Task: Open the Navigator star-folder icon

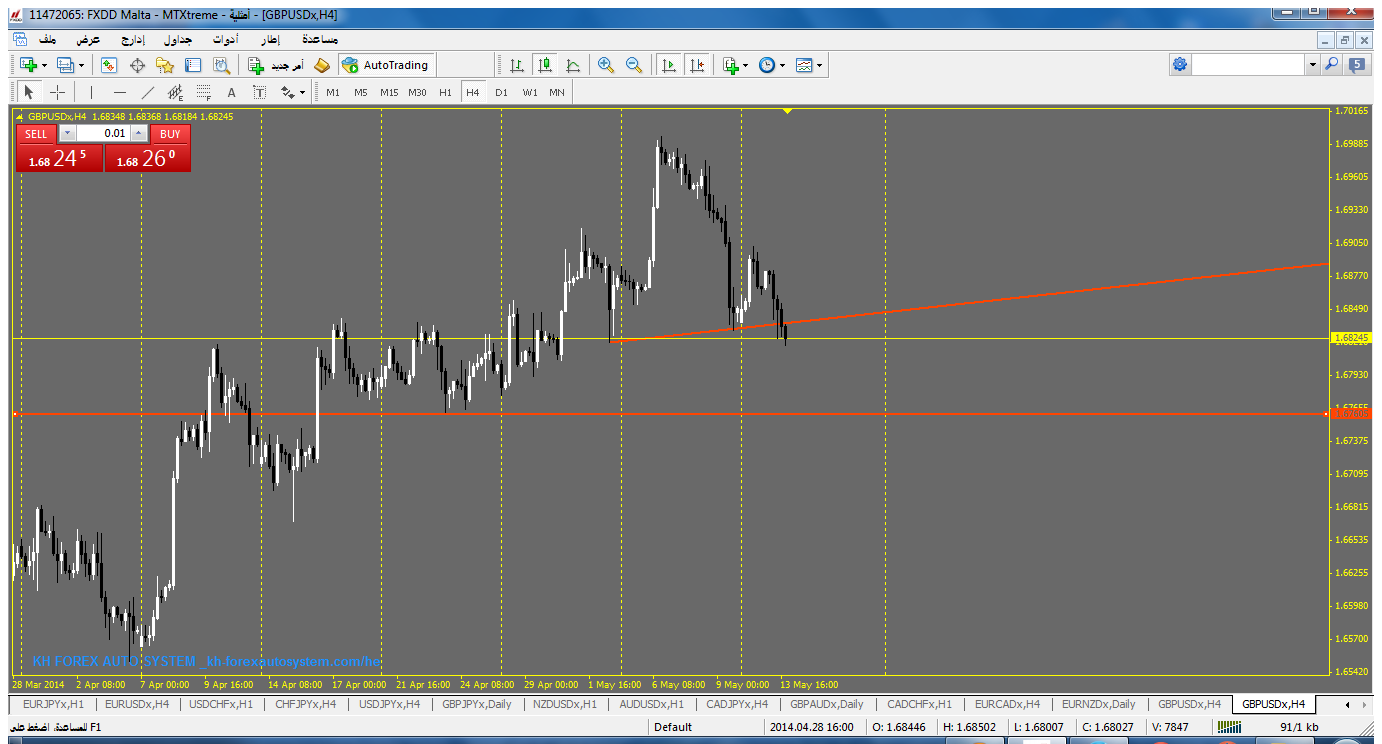Action: (x=165, y=65)
